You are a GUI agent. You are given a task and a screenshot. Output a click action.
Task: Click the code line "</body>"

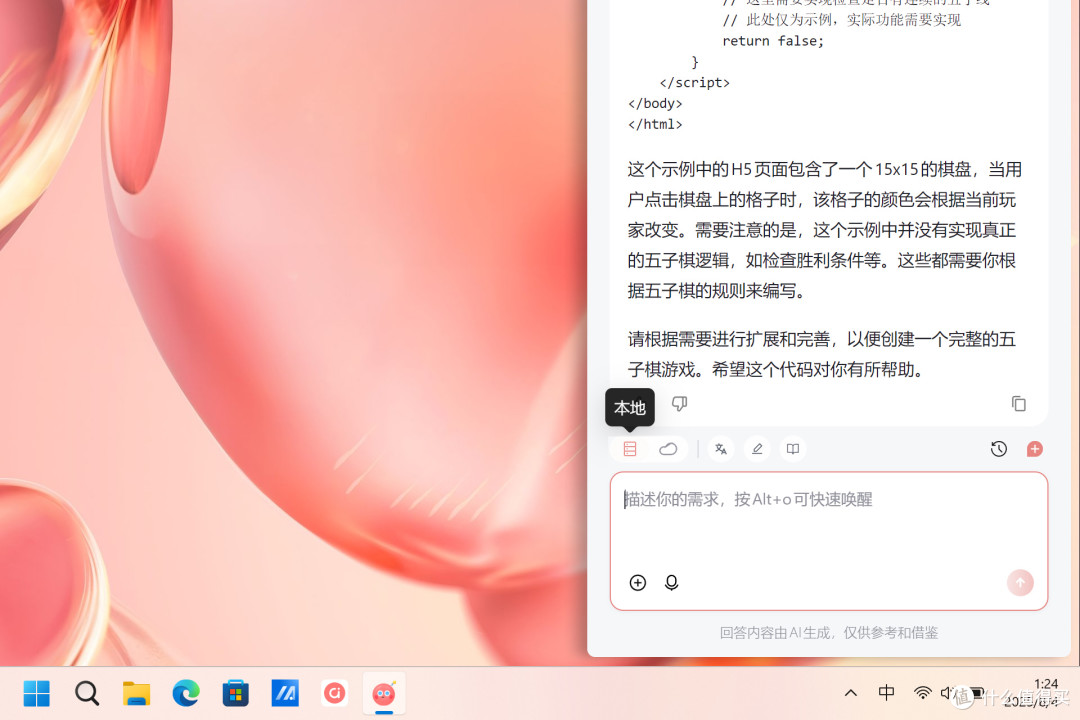tap(655, 103)
